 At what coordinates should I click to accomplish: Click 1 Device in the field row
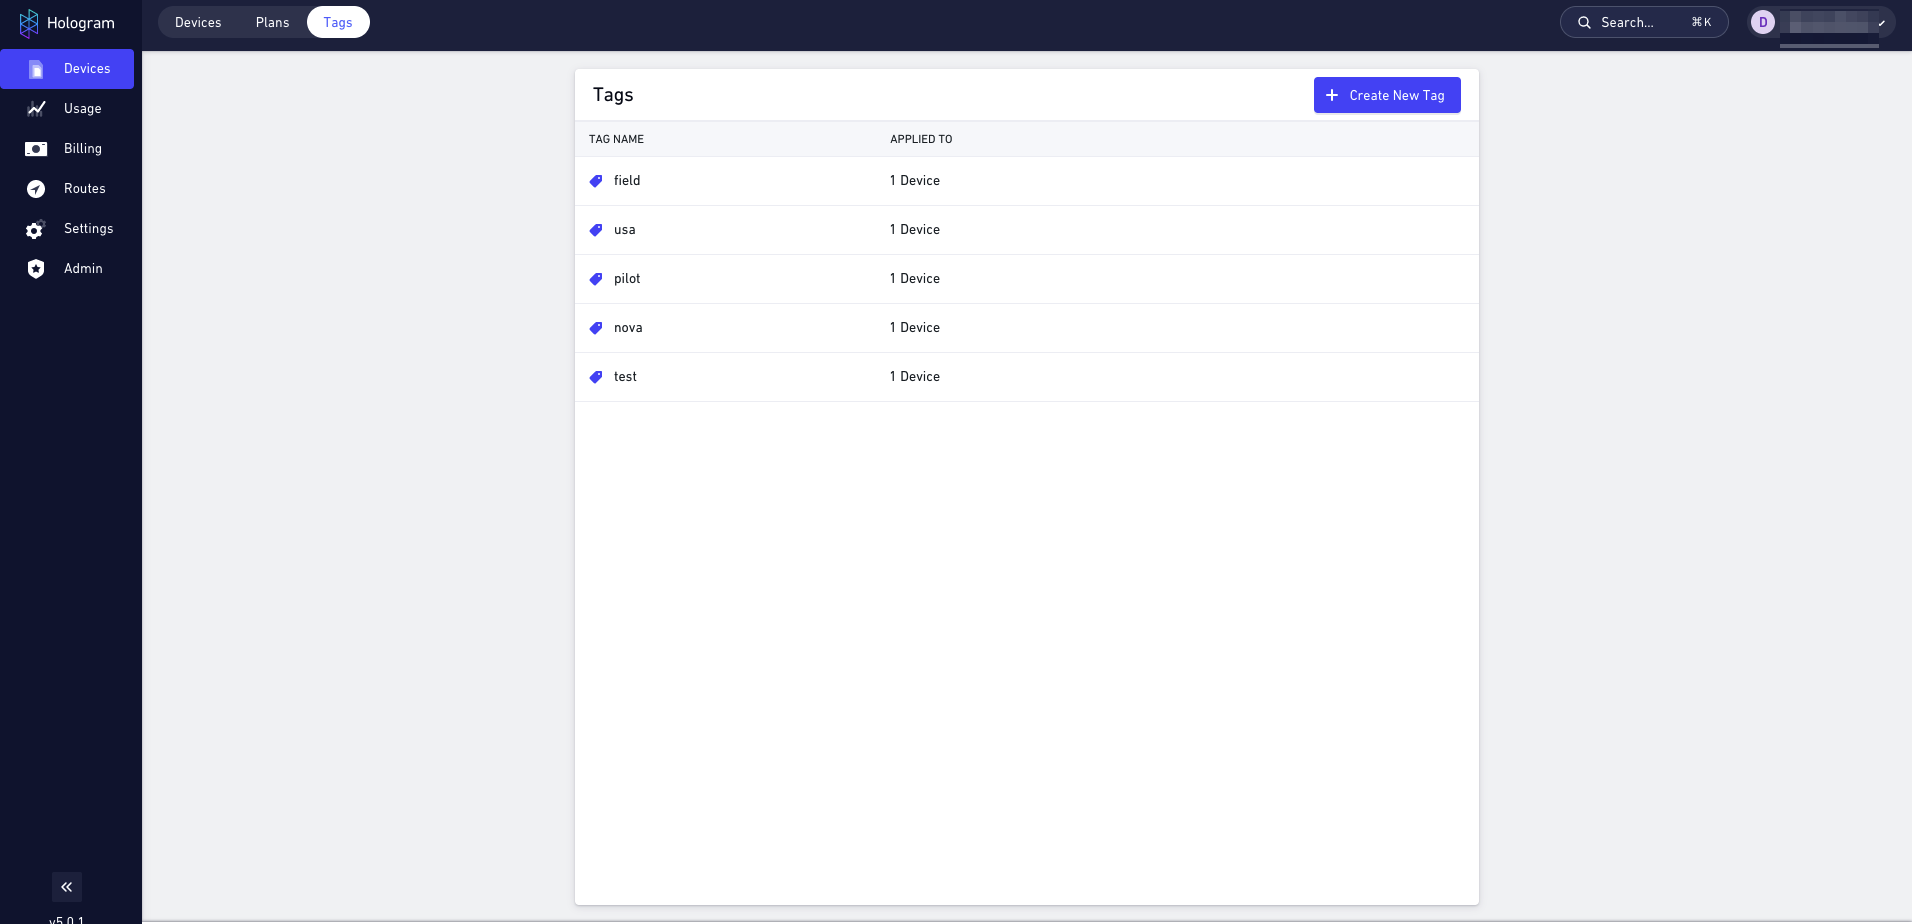pyautogui.click(x=915, y=181)
